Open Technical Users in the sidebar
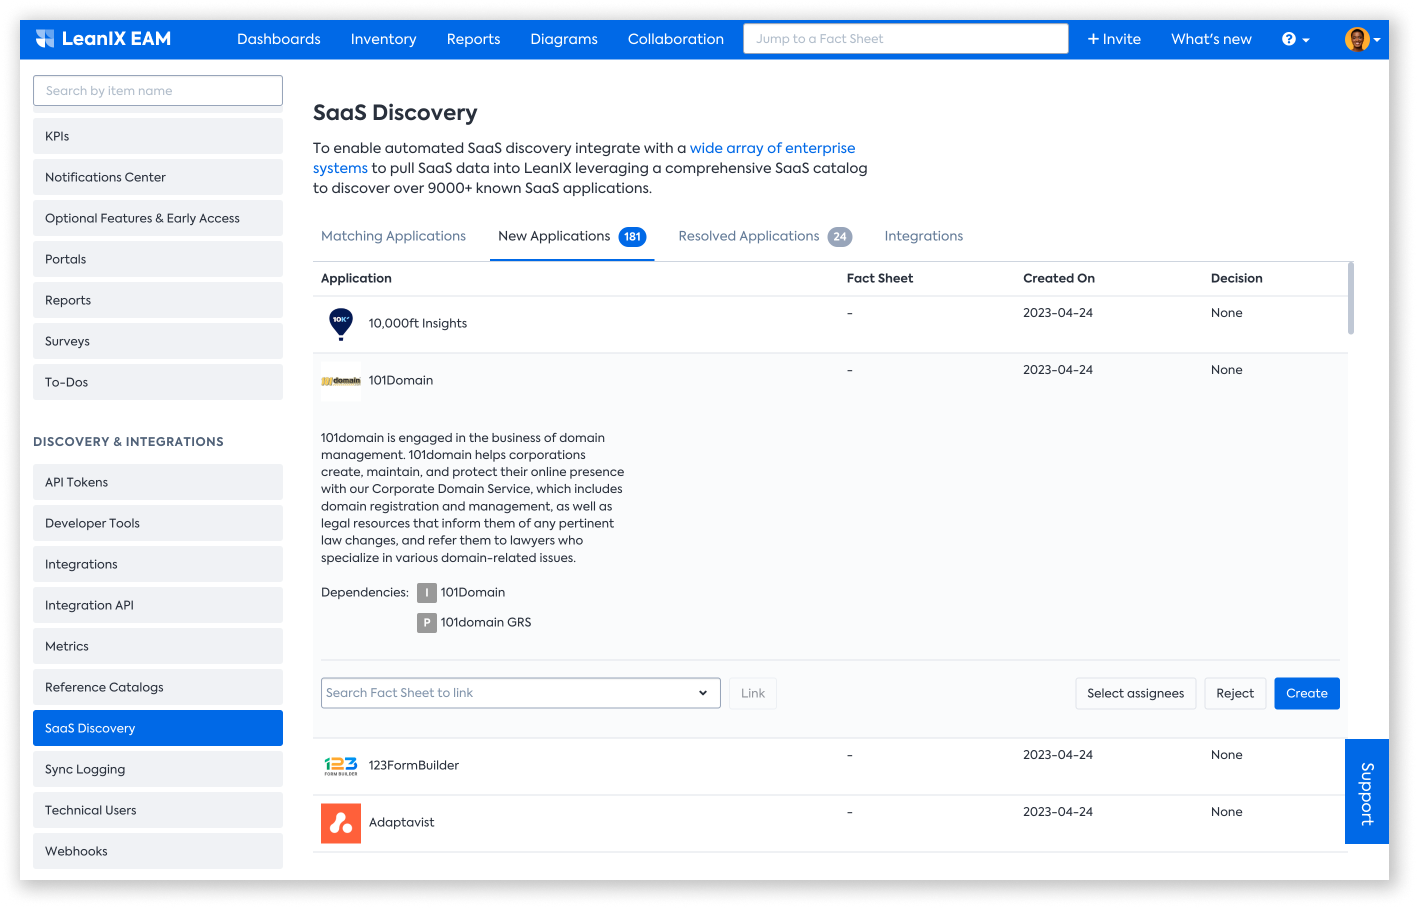Screen dimensions: 1417x908 pos(158,810)
